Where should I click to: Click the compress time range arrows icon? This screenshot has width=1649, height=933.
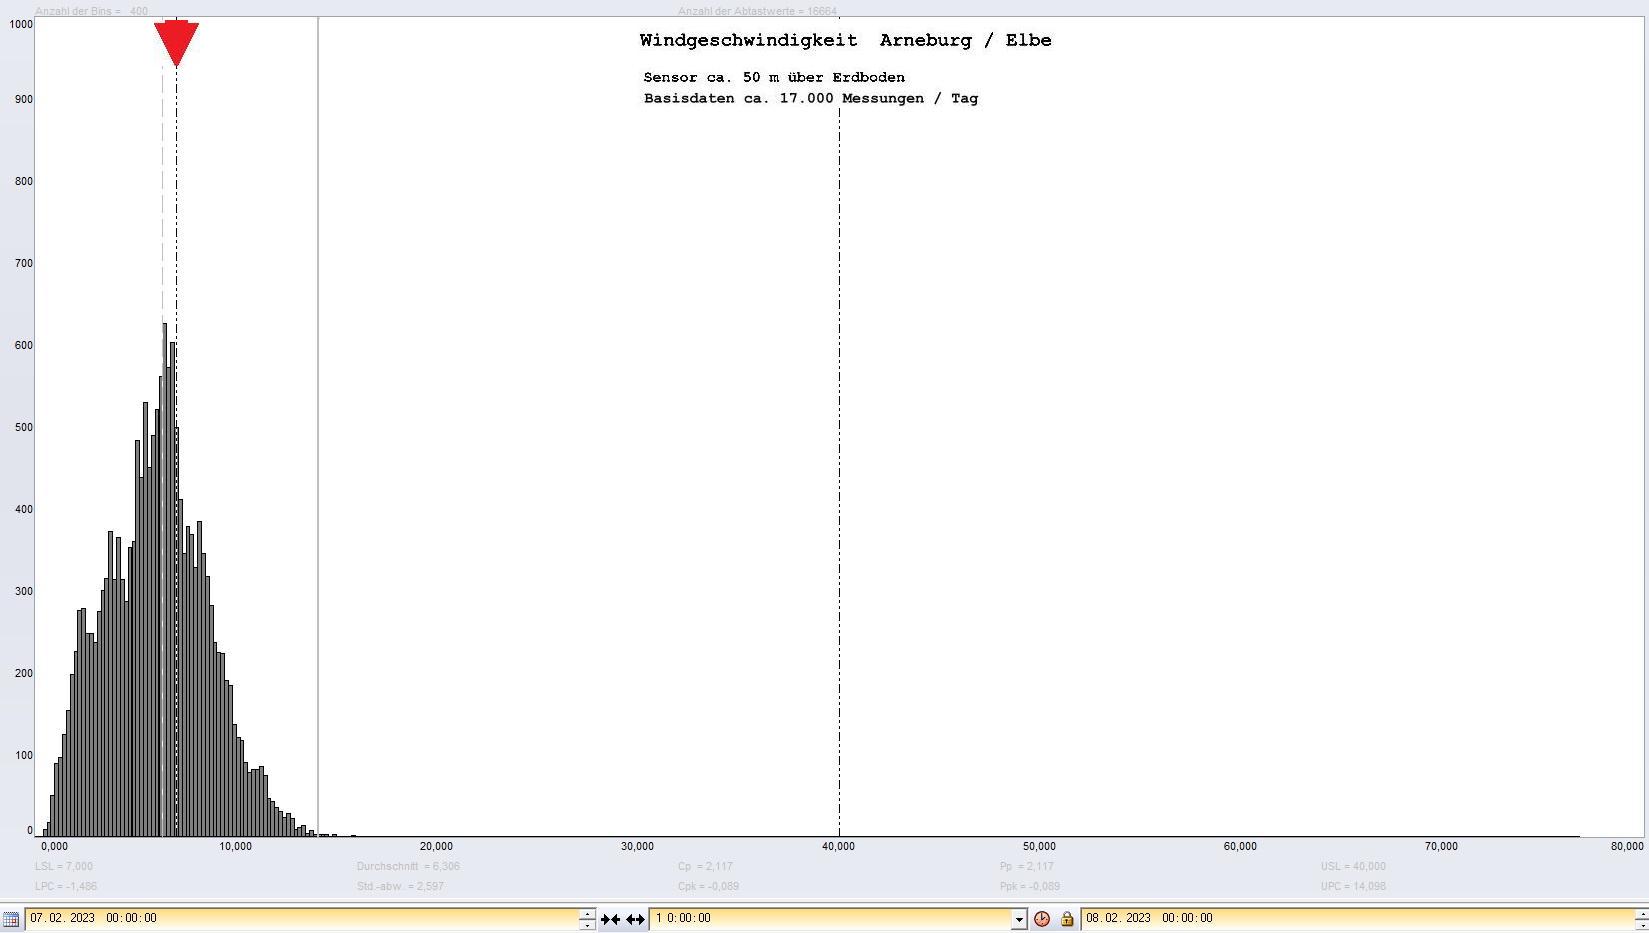pyautogui.click(x=610, y=919)
